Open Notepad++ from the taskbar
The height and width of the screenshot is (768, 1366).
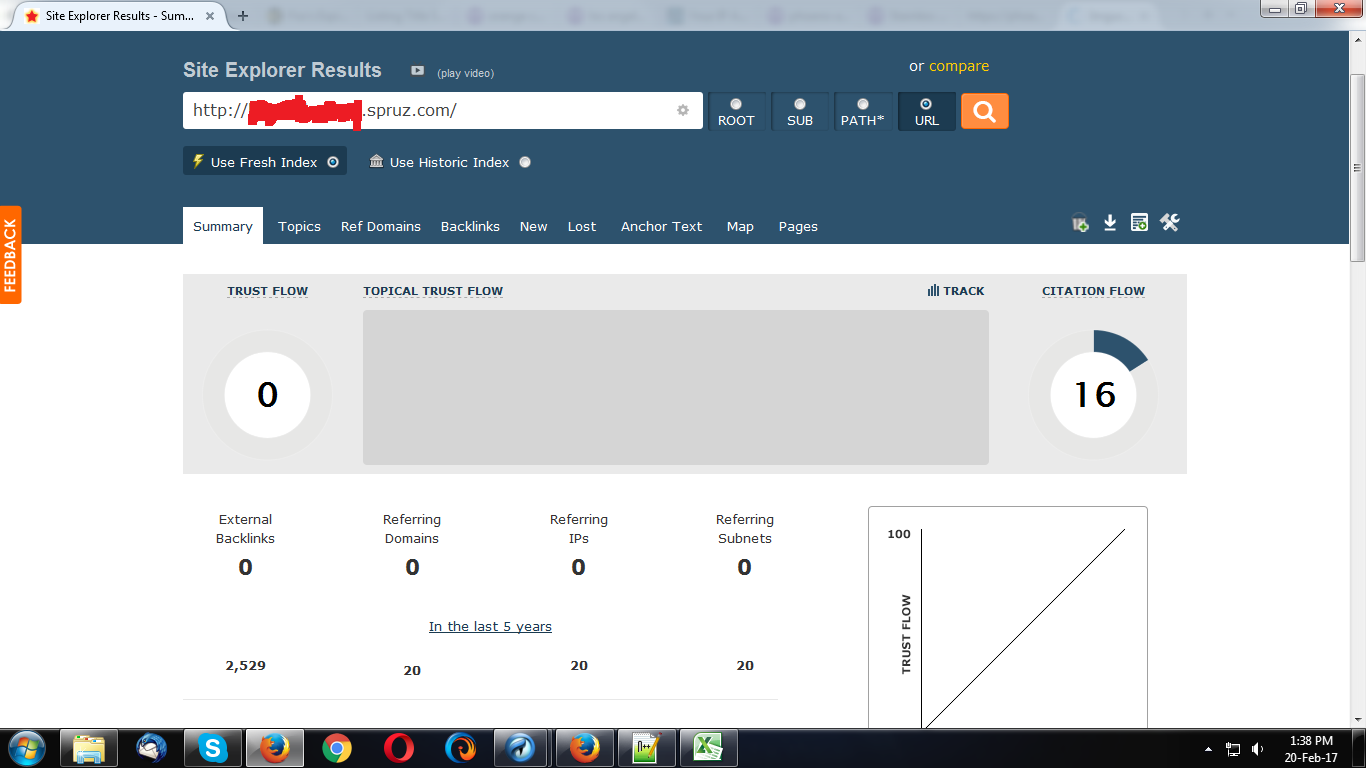click(647, 748)
